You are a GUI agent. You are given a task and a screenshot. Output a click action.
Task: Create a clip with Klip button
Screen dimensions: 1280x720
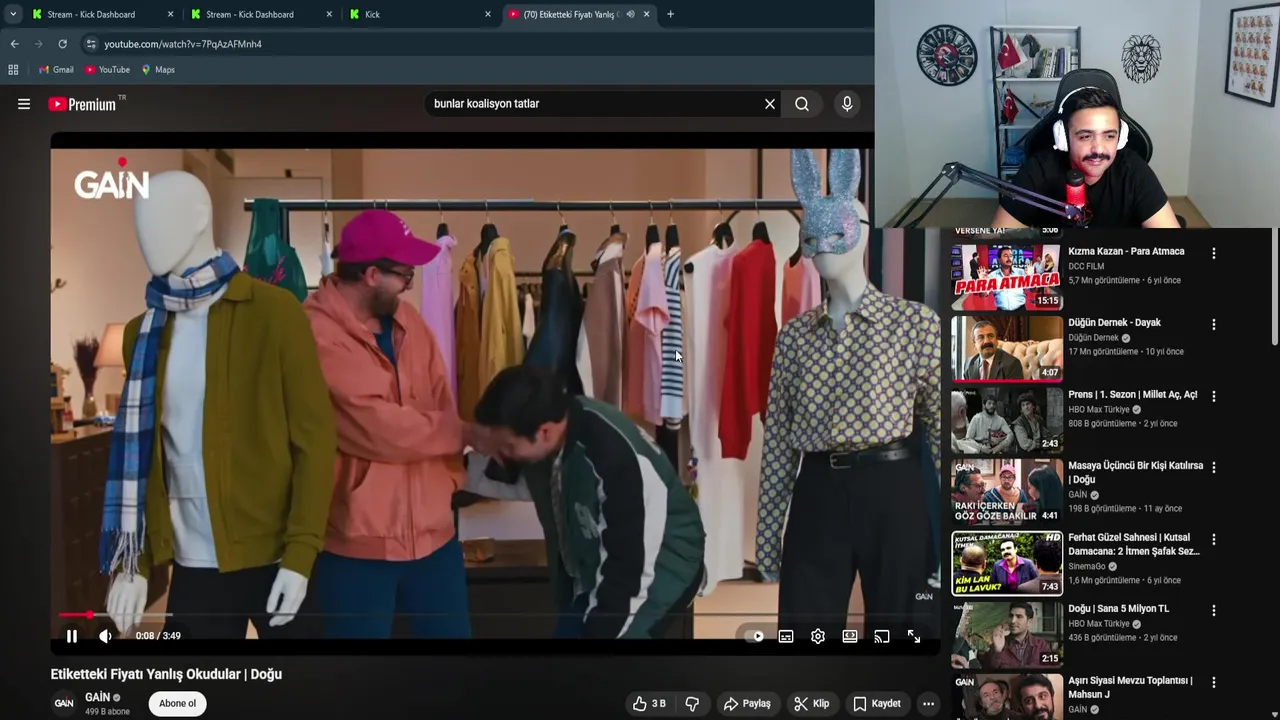pos(811,704)
